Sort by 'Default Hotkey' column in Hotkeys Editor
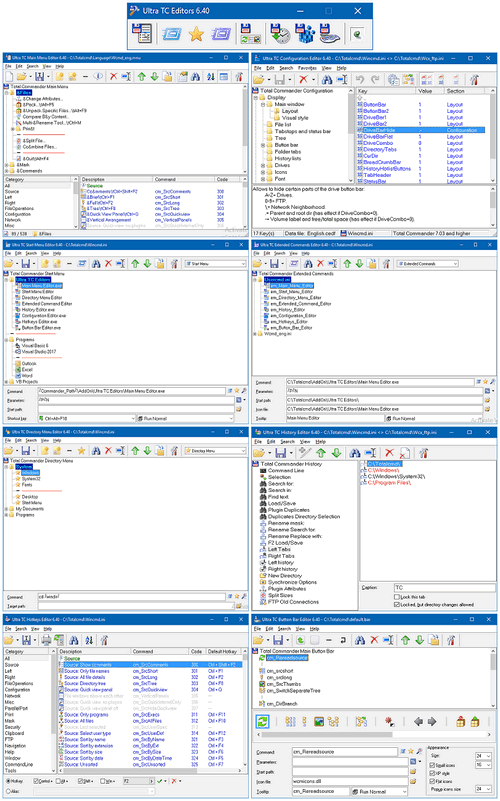The height and width of the screenshot is (801, 500). click(224, 651)
